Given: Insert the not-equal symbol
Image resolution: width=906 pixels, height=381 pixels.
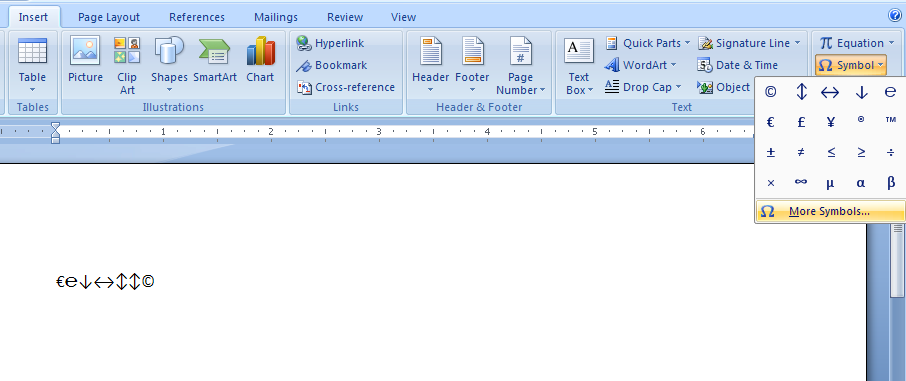Looking at the screenshot, I should (x=801, y=152).
